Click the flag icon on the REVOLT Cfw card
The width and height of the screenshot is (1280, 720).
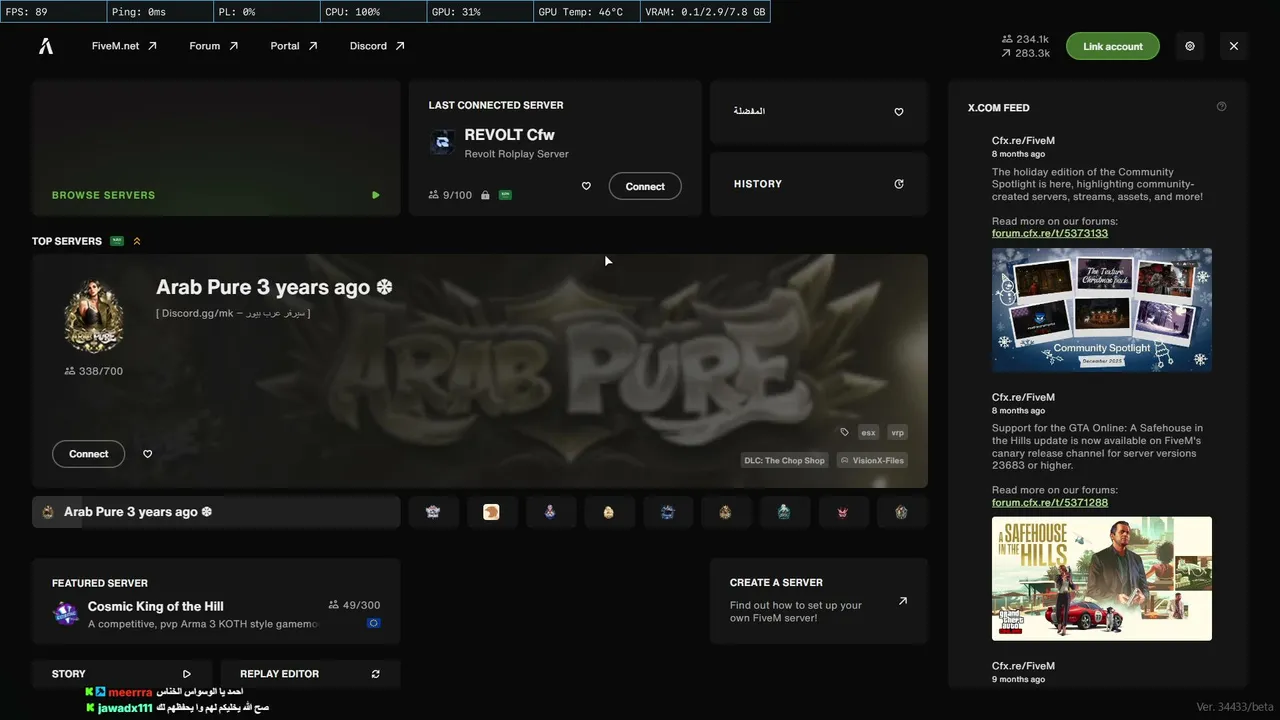tap(505, 195)
